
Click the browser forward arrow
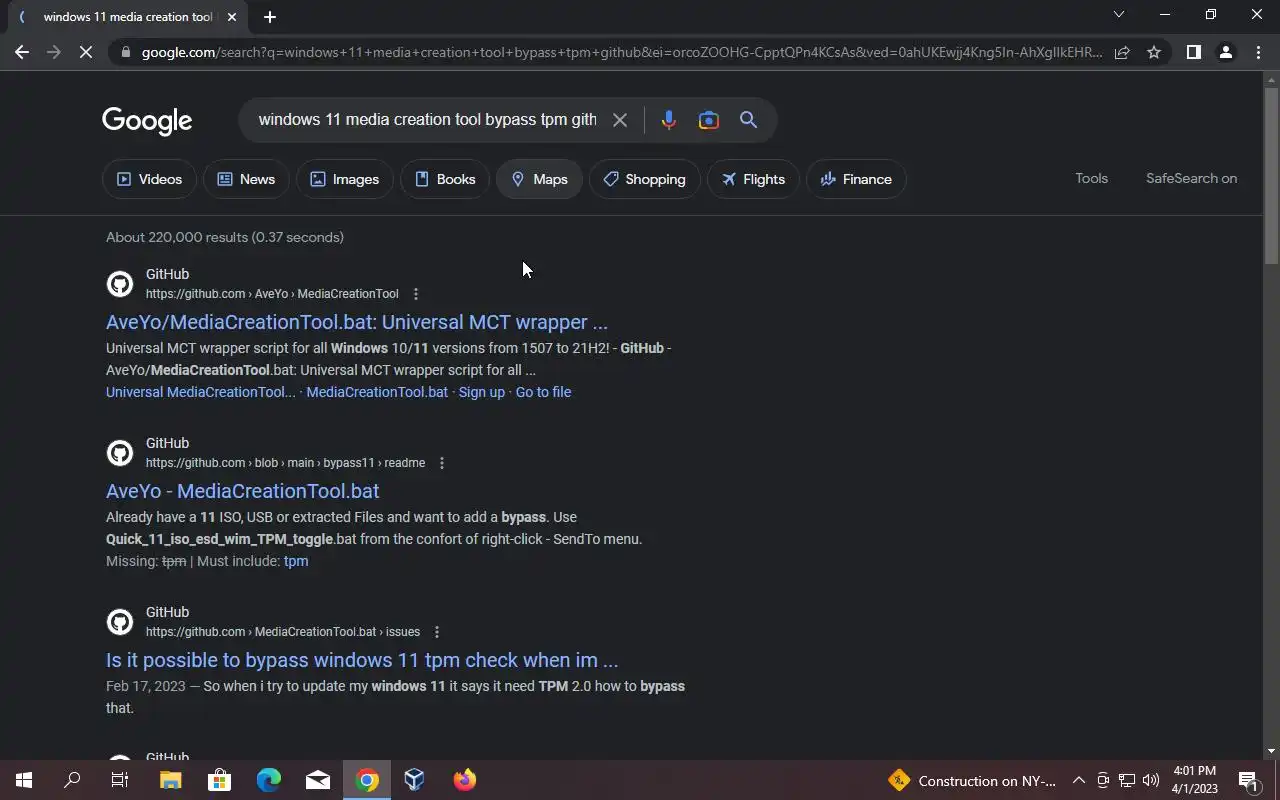pyautogui.click(x=54, y=52)
